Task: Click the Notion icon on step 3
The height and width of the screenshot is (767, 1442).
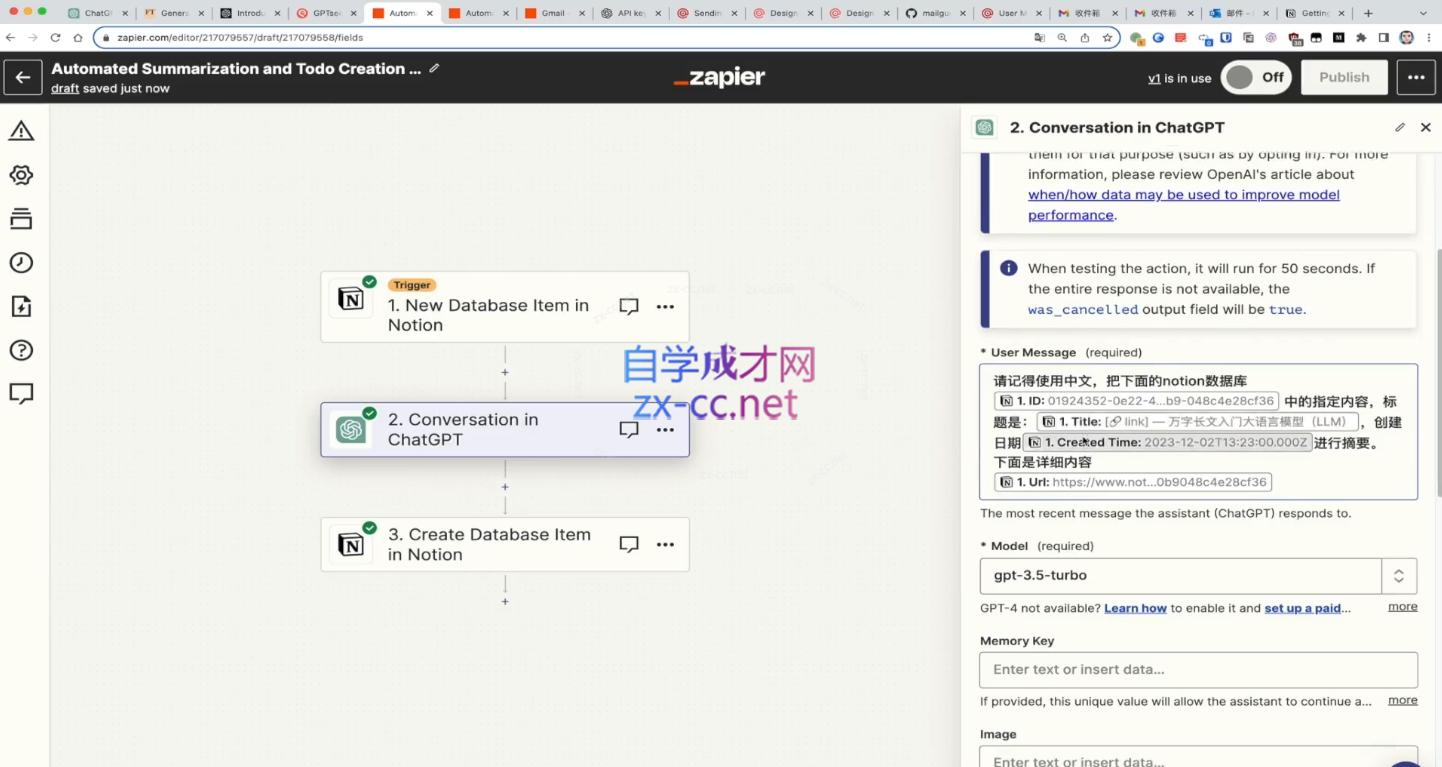Action: click(x=351, y=544)
